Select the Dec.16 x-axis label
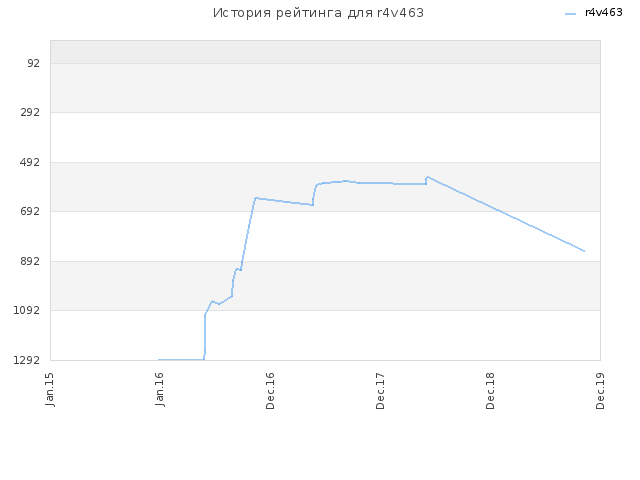This screenshot has height=480, width=640. (270, 391)
